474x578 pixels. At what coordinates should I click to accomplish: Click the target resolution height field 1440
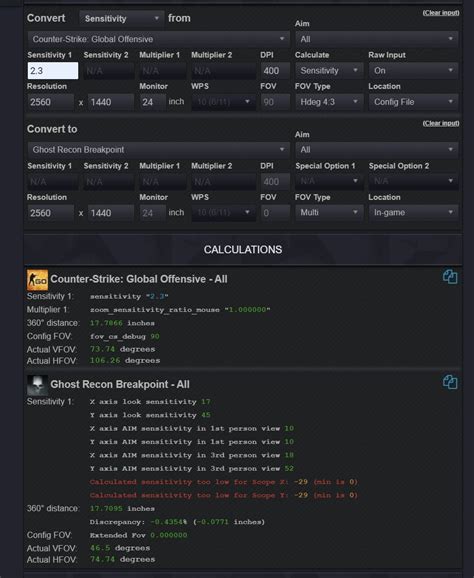point(111,213)
